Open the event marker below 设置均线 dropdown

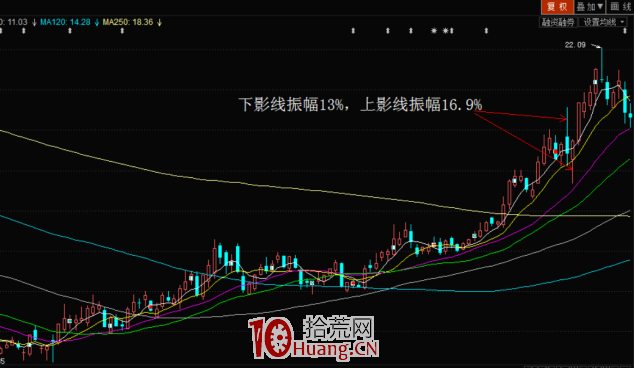pyautogui.click(x=625, y=31)
